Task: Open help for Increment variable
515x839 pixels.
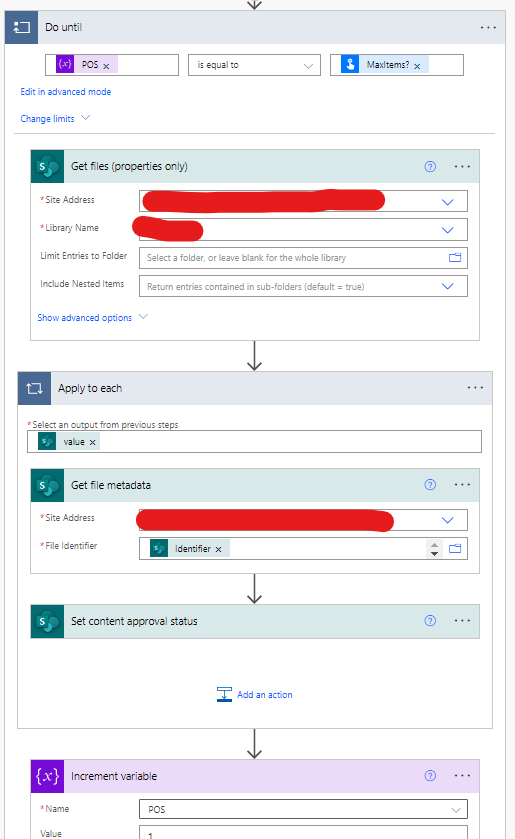Action: click(x=430, y=776)
